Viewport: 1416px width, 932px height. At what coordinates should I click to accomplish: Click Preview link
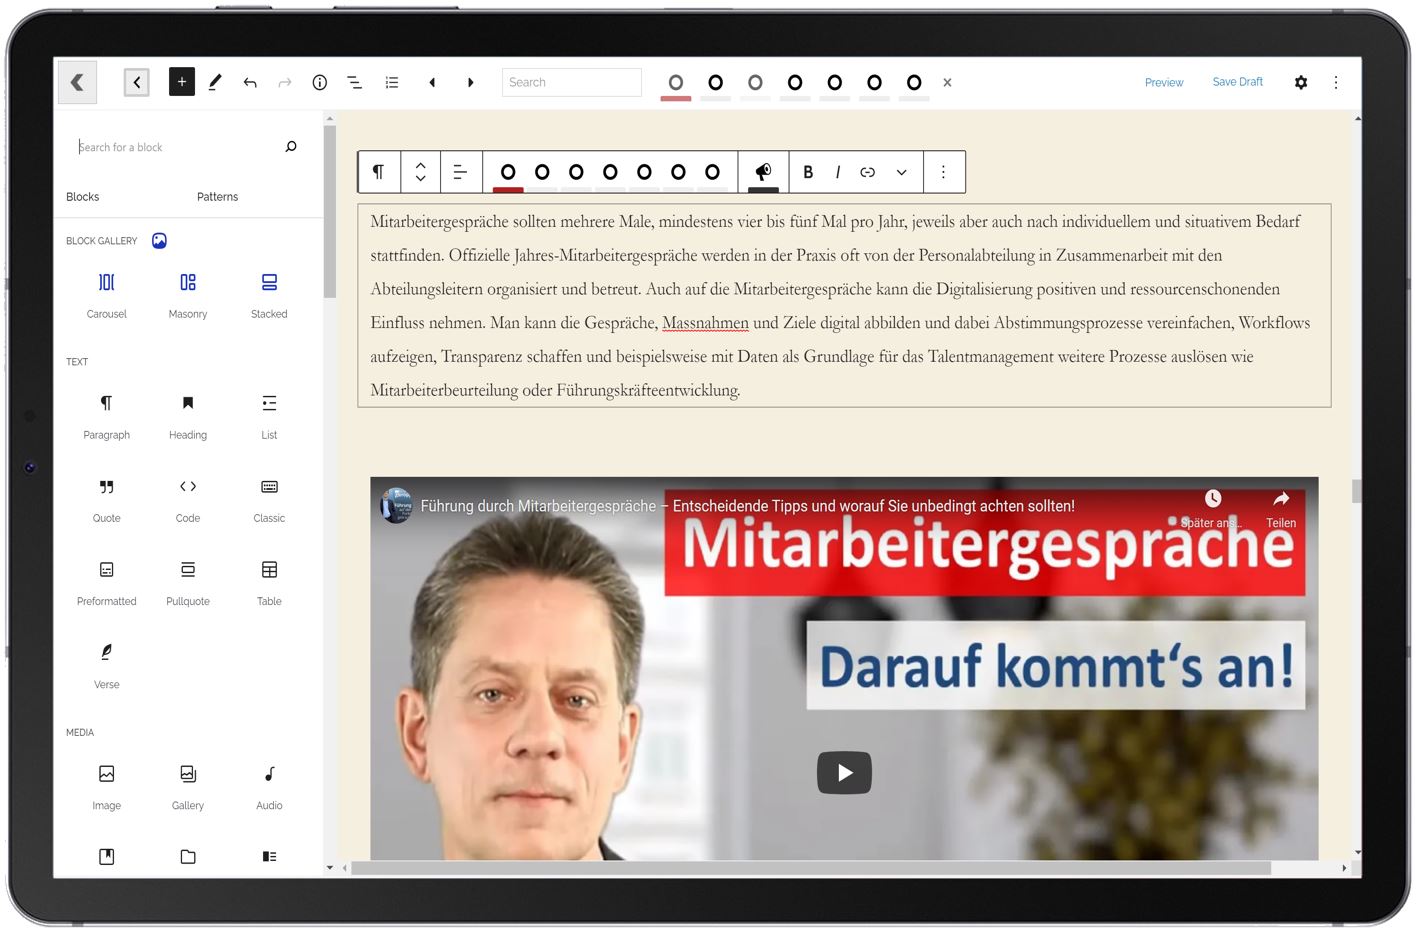click(1164, 83)
